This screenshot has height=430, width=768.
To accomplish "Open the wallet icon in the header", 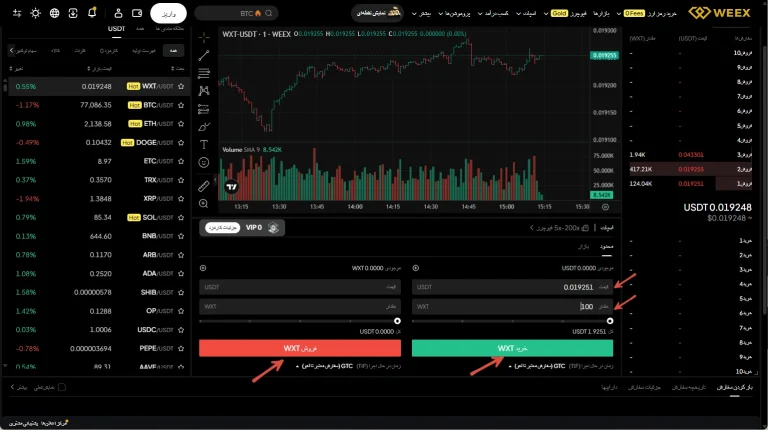I will click(x=137, y=13).
